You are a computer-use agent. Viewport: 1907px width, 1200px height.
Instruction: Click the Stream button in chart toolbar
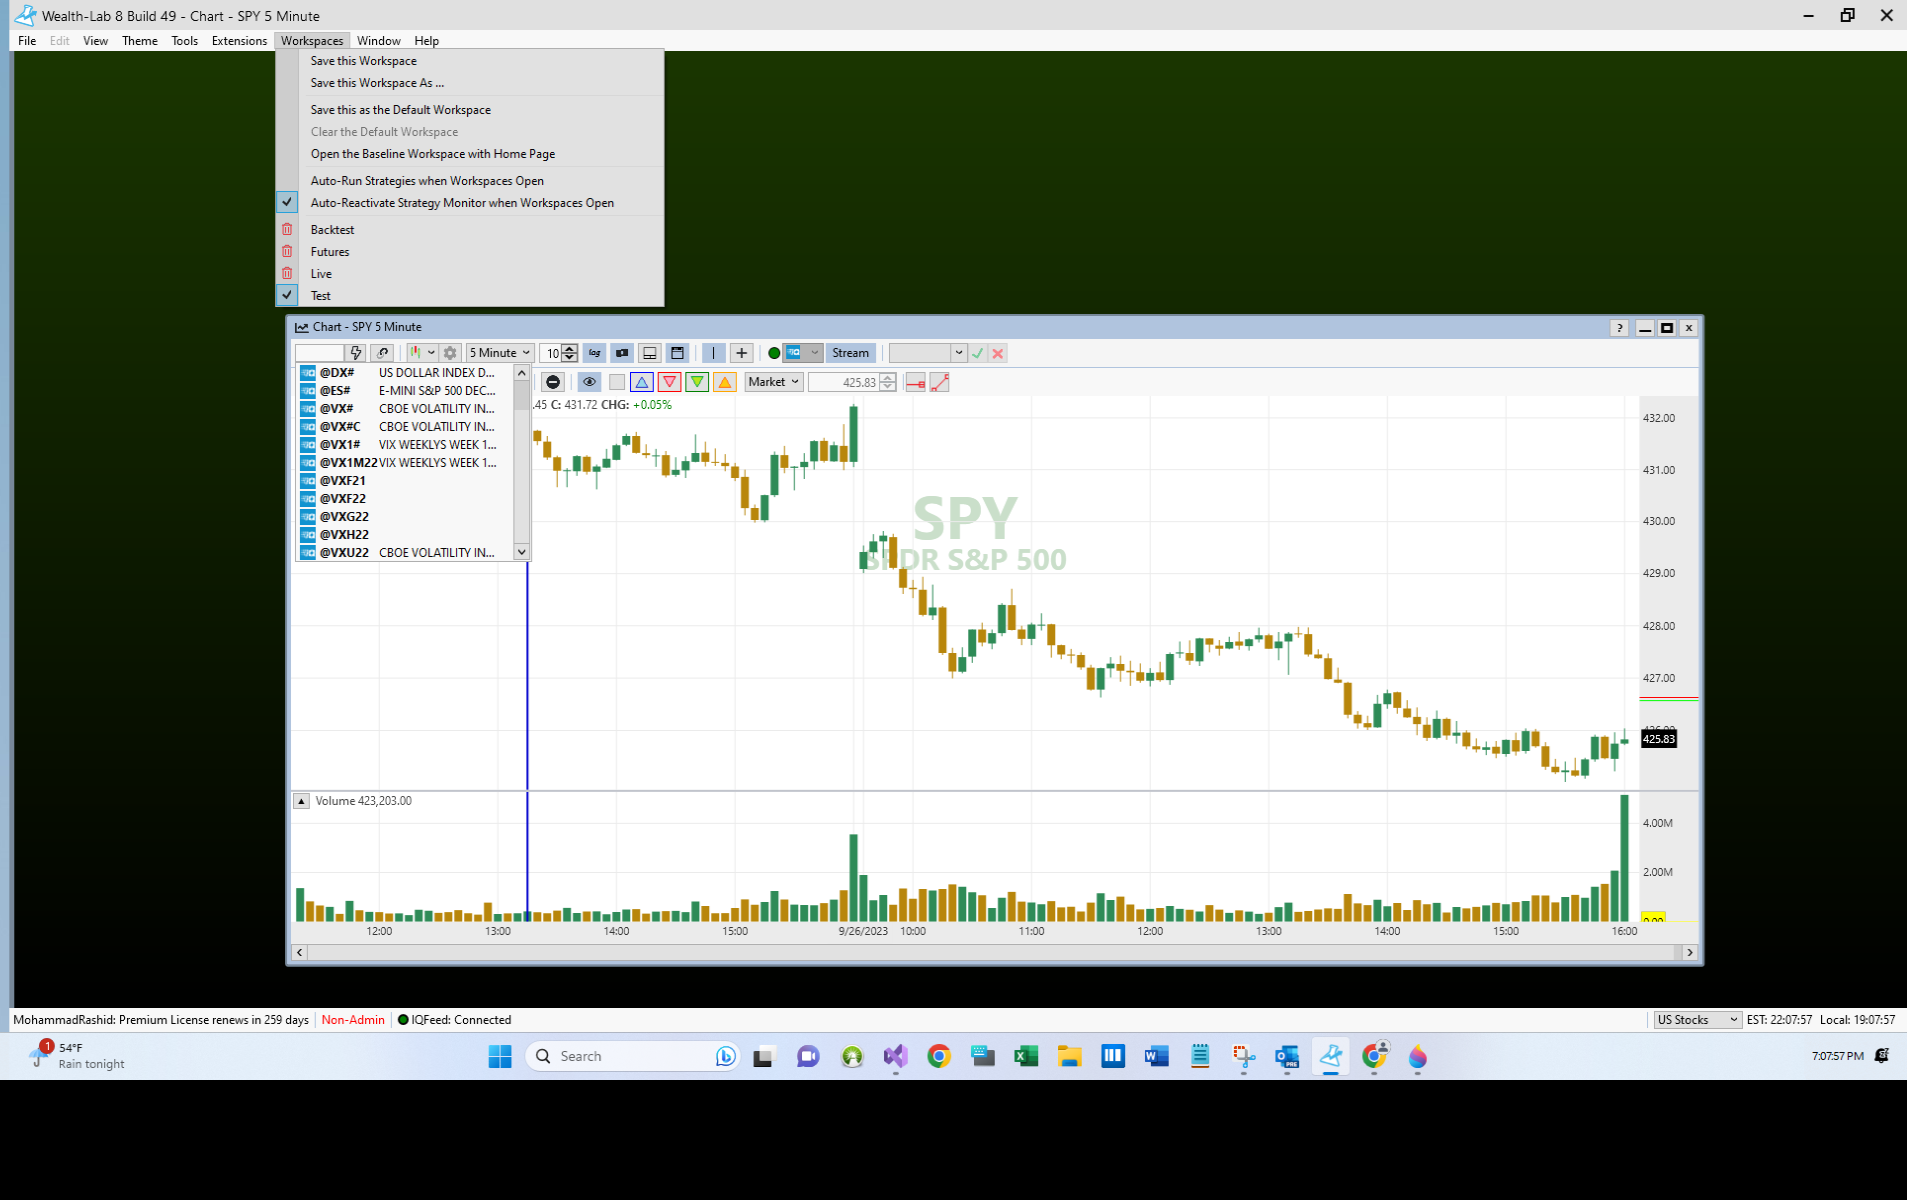[850, 353]
